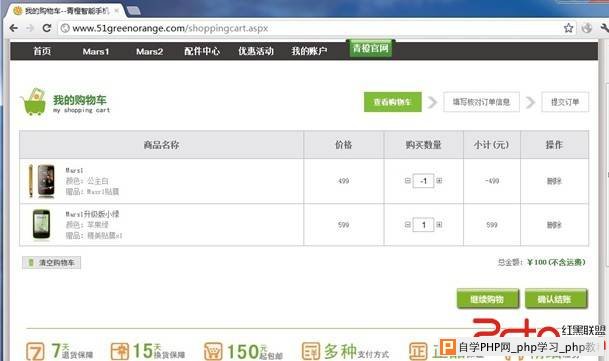This screenshot has width=609, height=361.
Task: Open the Mars2 navigation menu item
Action: [149, 51]
